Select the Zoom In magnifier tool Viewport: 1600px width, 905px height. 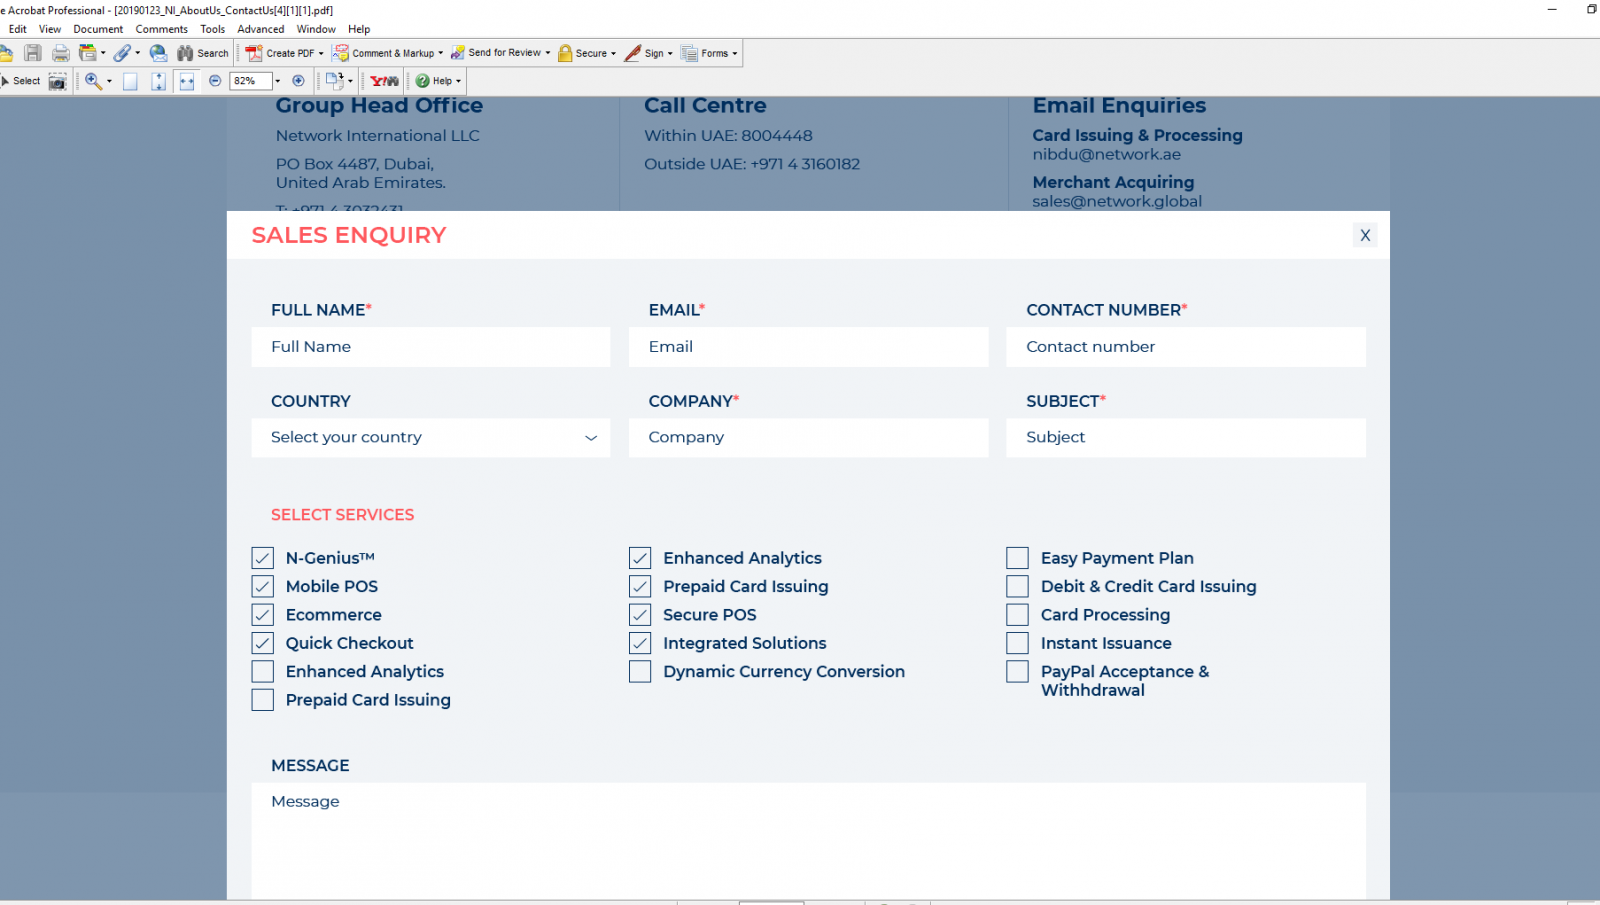point(93,81)
